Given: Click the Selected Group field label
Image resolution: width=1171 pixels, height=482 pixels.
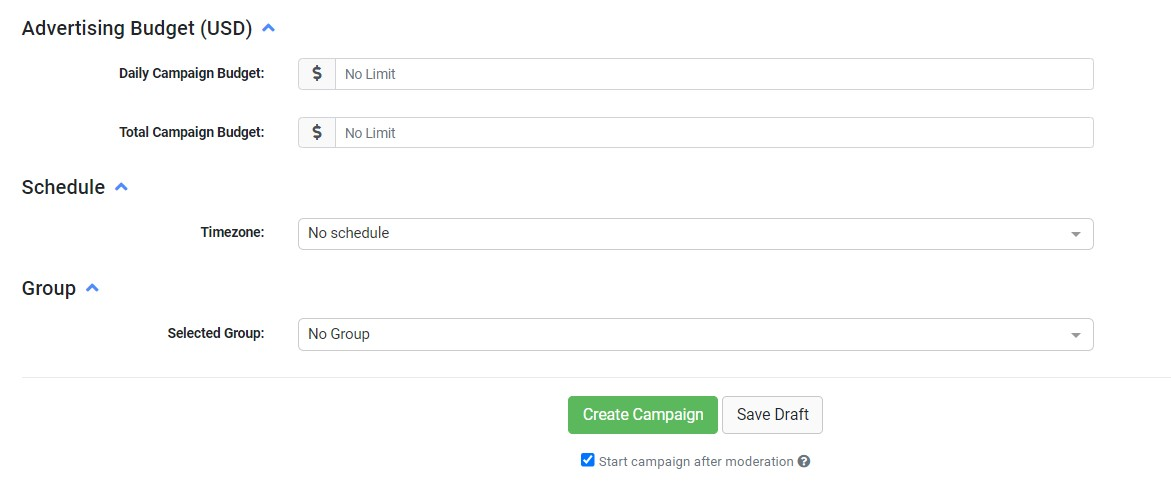Looking at the screenshot, I should [x=216, y=333].
